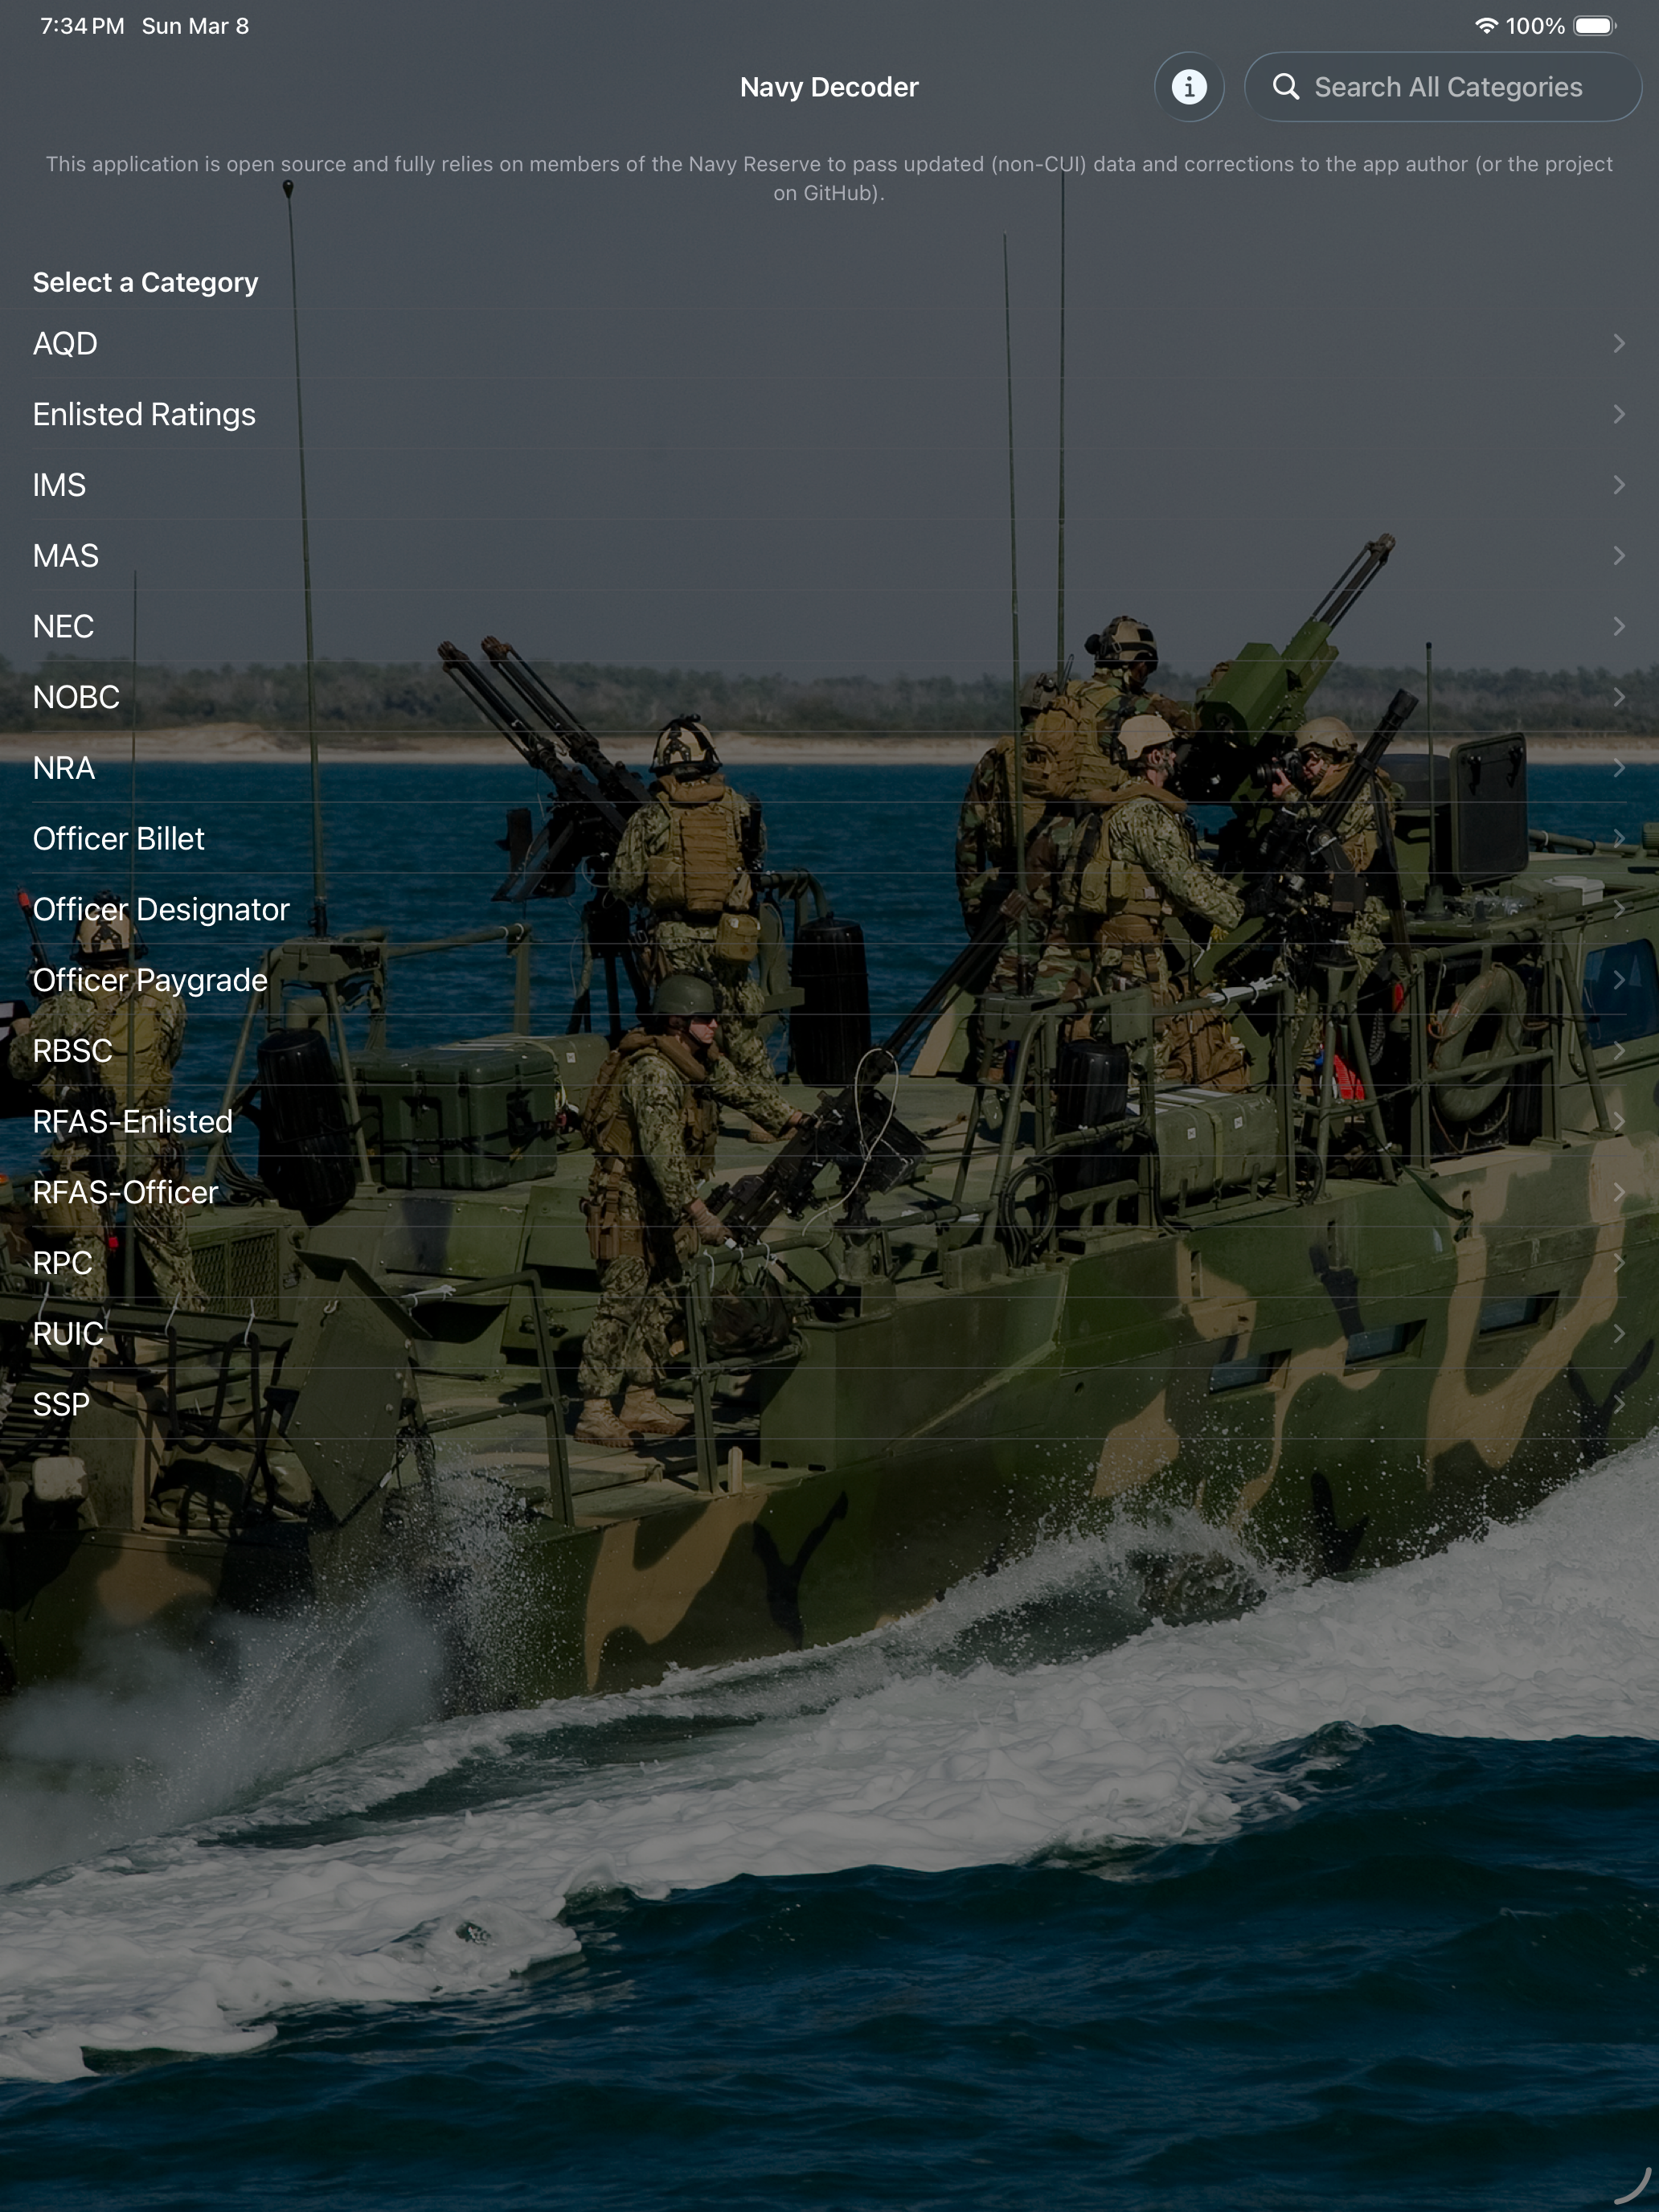Image resolution: width=1659 pixels, height=2212 pixels.
Task: Tap the open source notice text
Action: pyautogui.click(x=829, y=178)
